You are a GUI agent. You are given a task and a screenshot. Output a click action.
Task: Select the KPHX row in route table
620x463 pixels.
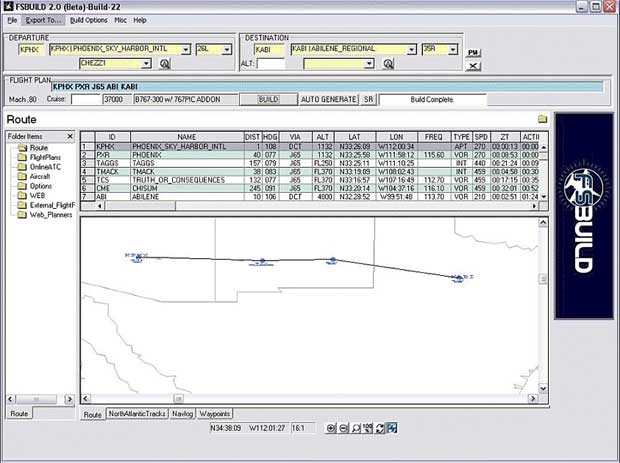click(x=310, y=147)
